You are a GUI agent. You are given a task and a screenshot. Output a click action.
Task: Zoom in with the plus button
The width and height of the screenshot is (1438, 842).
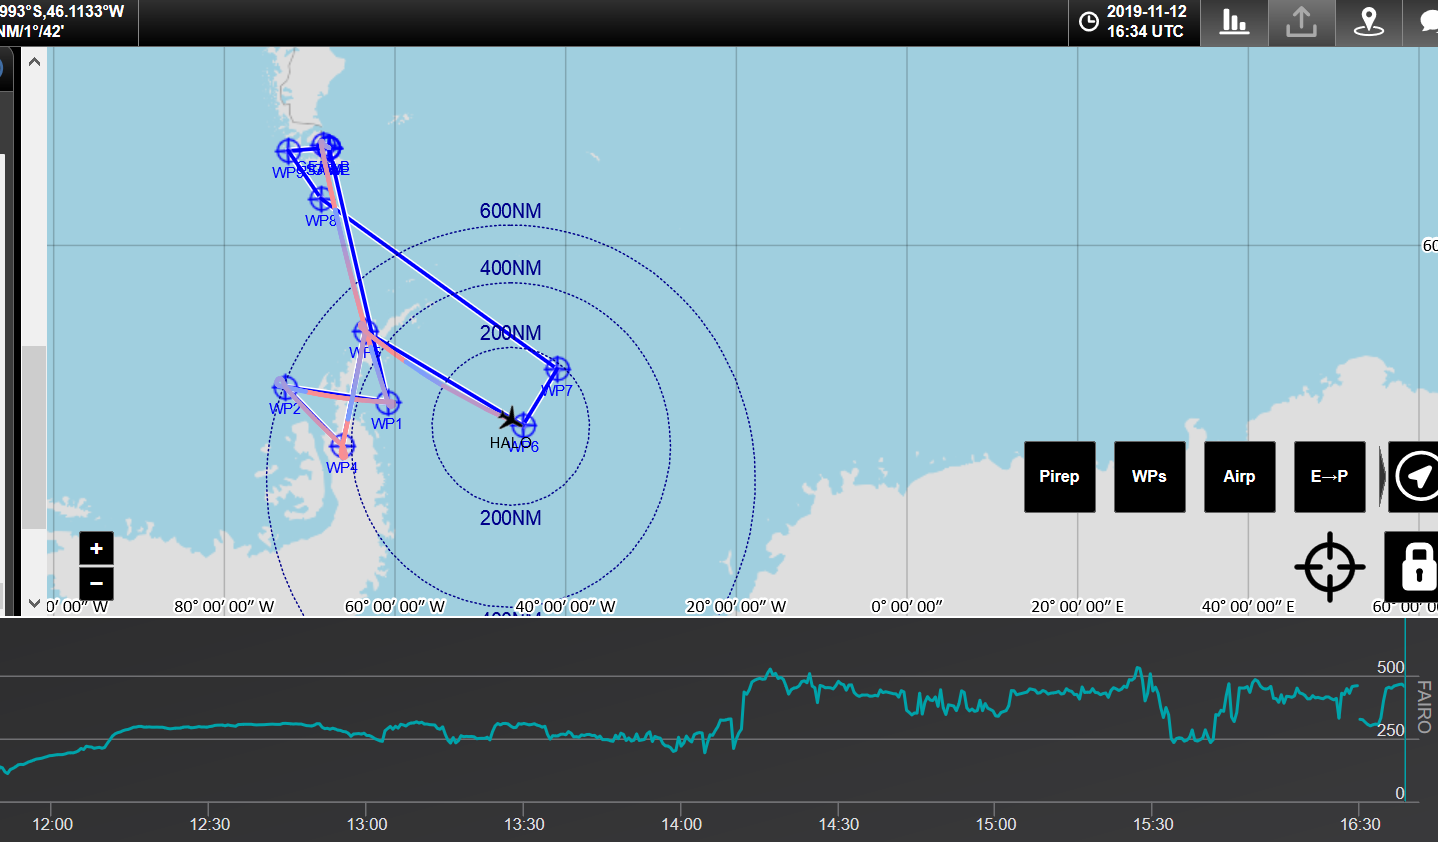coord(97,548)
